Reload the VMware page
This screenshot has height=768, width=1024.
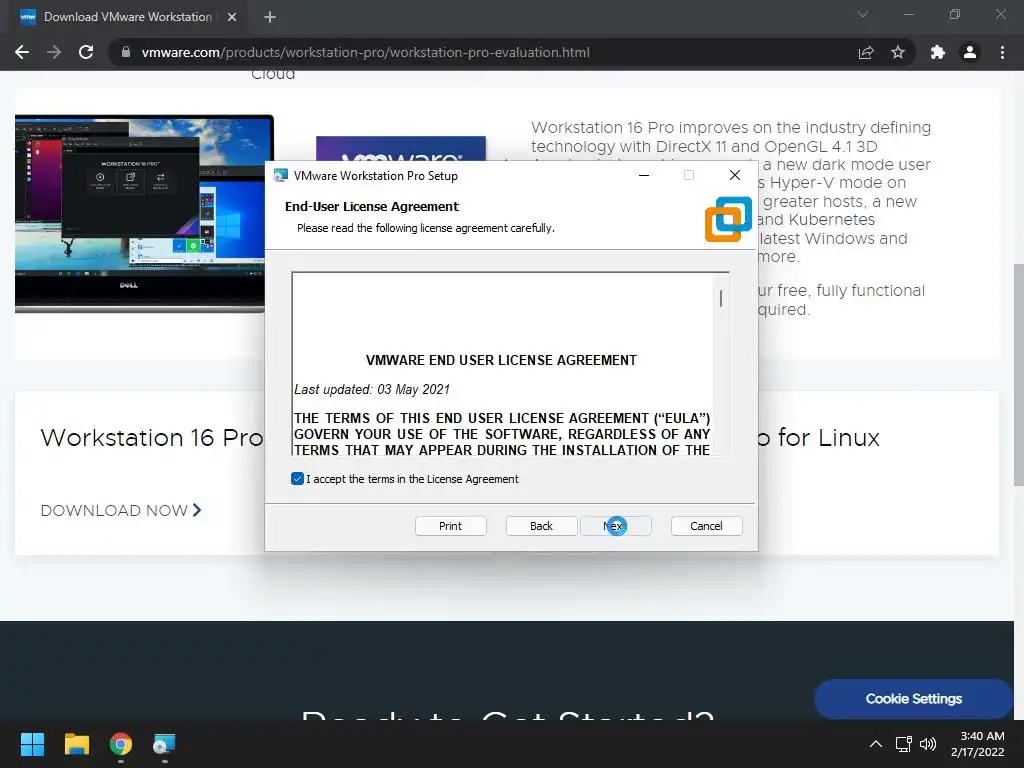86,52
